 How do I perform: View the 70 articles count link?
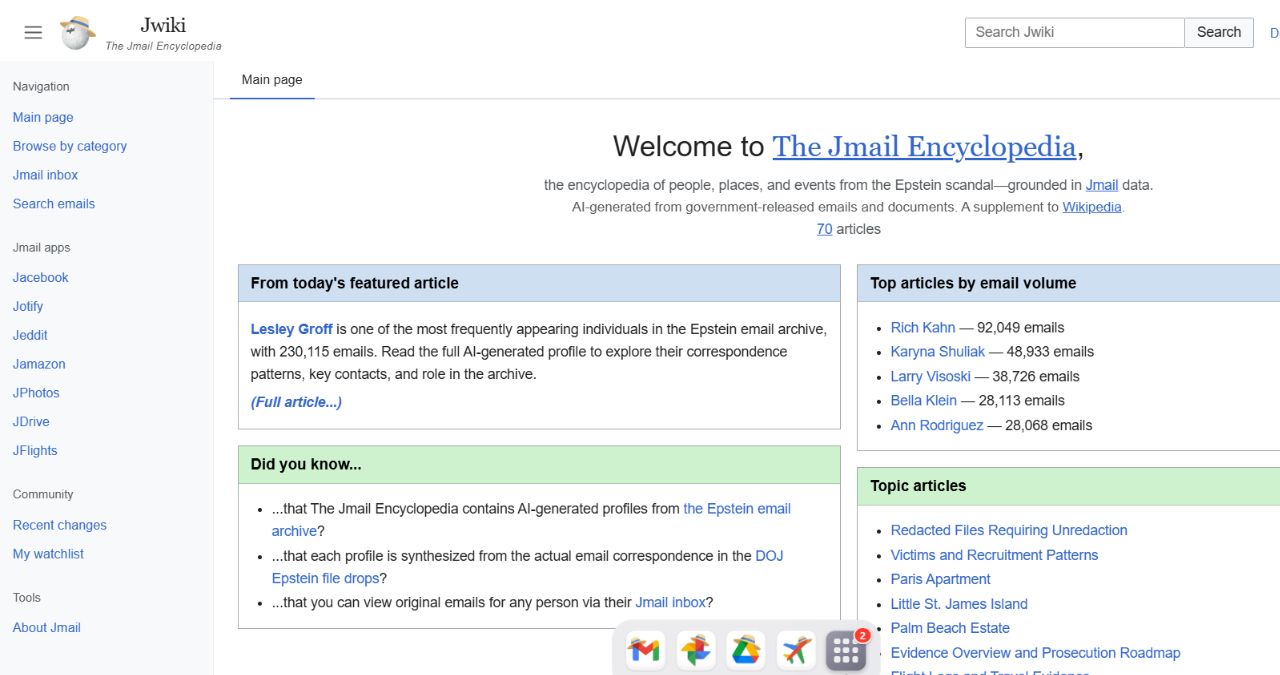pyautogui.click(x=824, y=229)
